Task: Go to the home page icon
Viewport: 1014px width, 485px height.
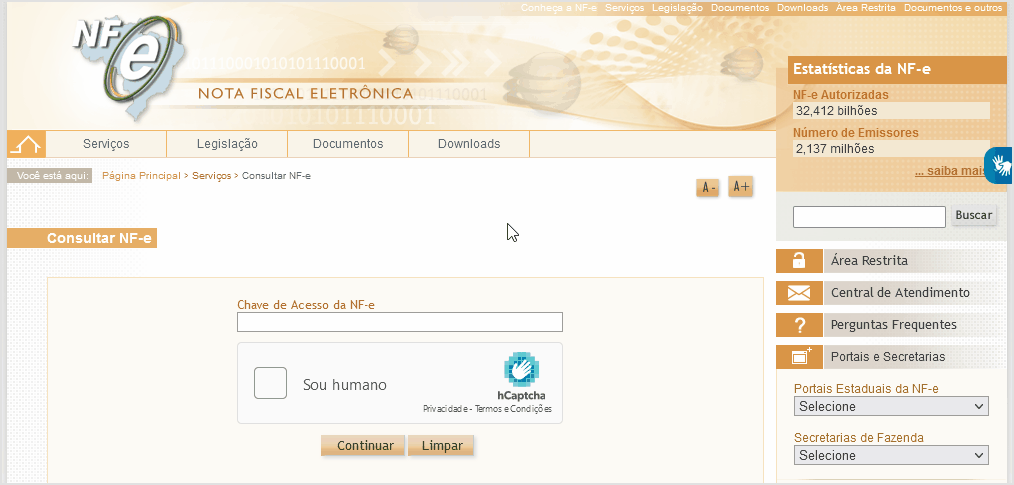Action: [27, 144]
